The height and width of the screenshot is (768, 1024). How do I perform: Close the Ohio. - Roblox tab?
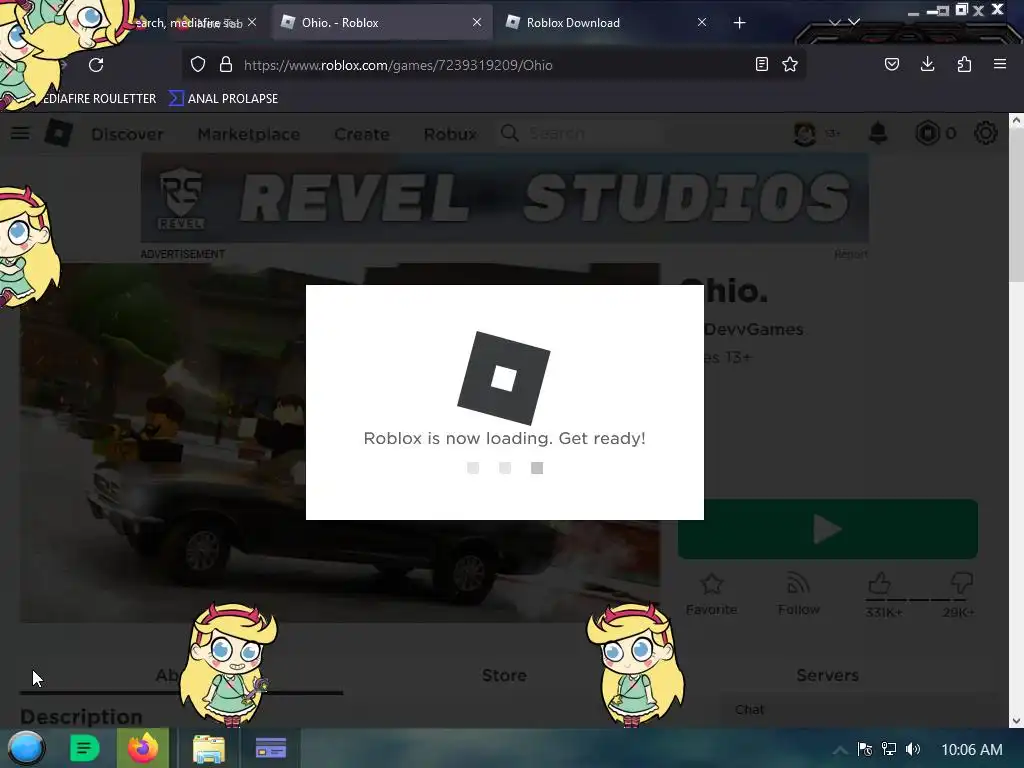pos(477,22)
